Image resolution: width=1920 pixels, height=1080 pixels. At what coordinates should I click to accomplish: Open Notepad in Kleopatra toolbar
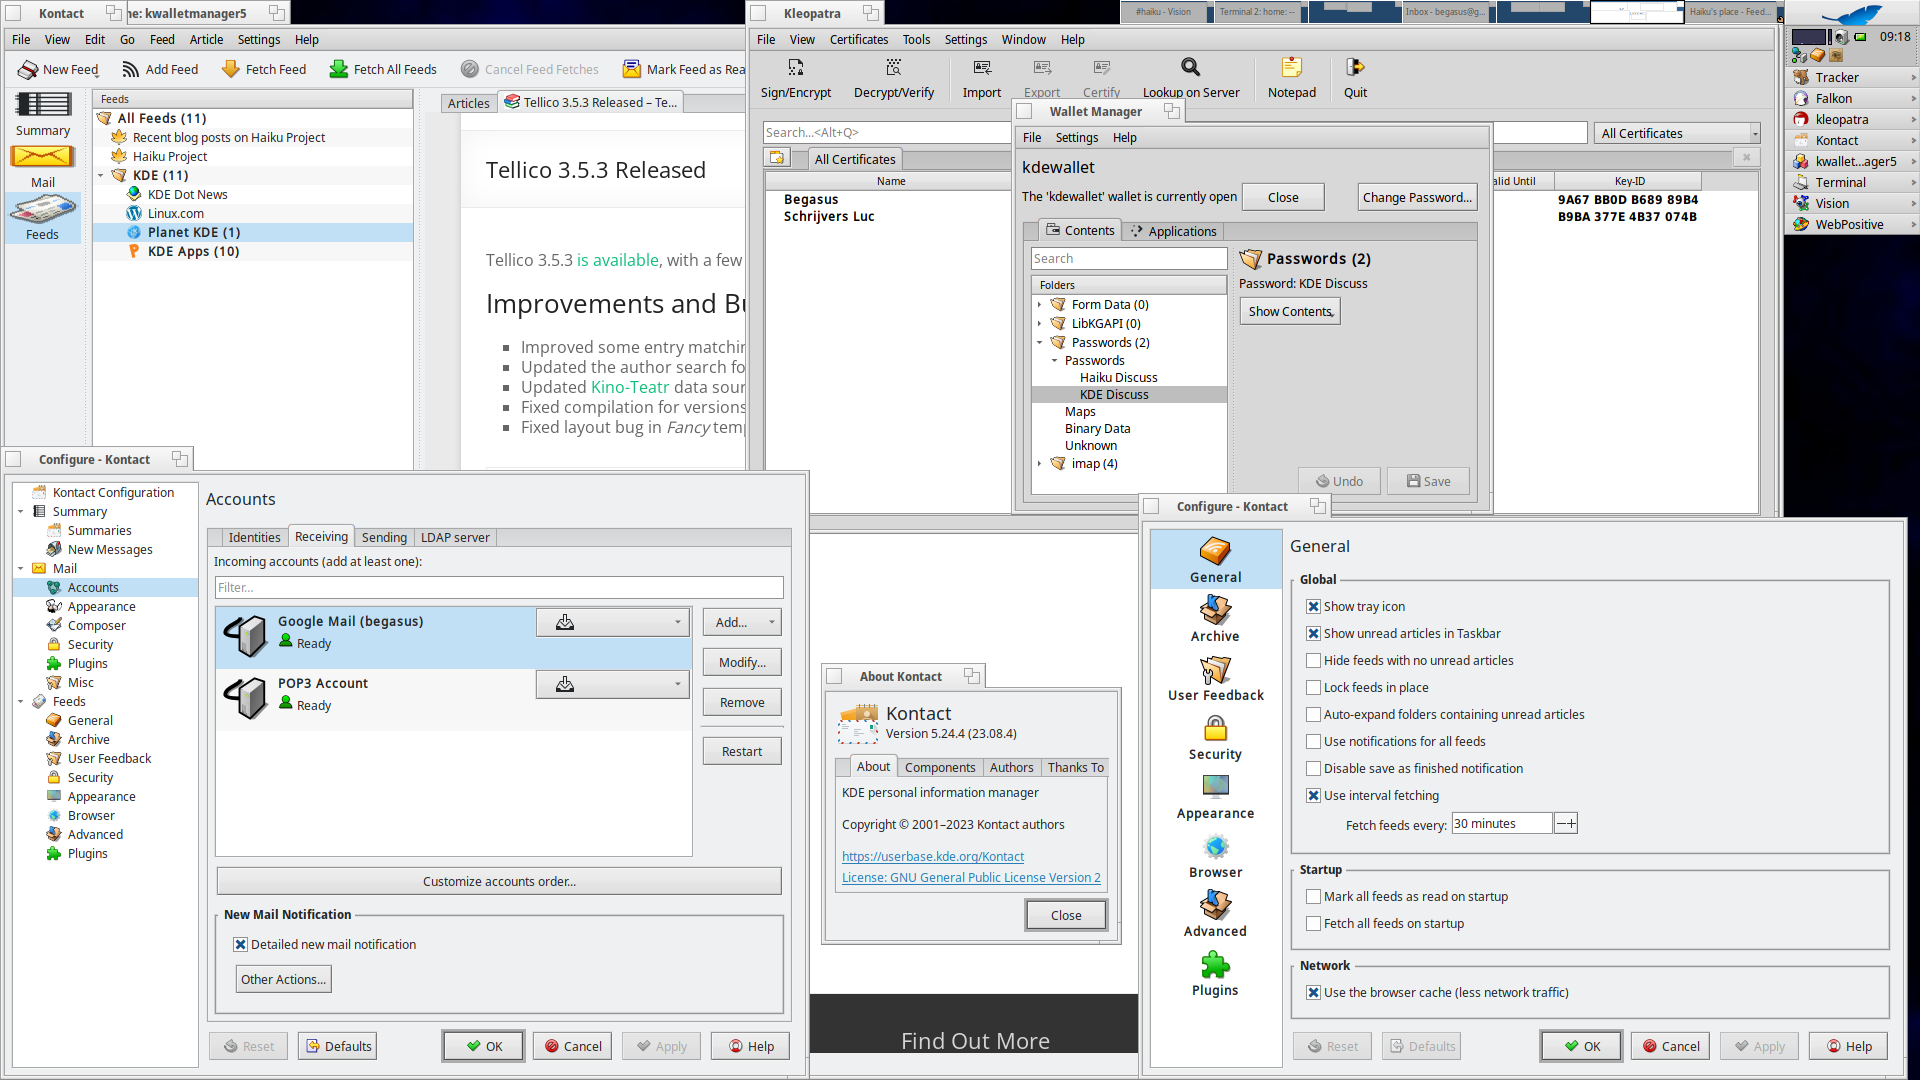coord(1291,78)
